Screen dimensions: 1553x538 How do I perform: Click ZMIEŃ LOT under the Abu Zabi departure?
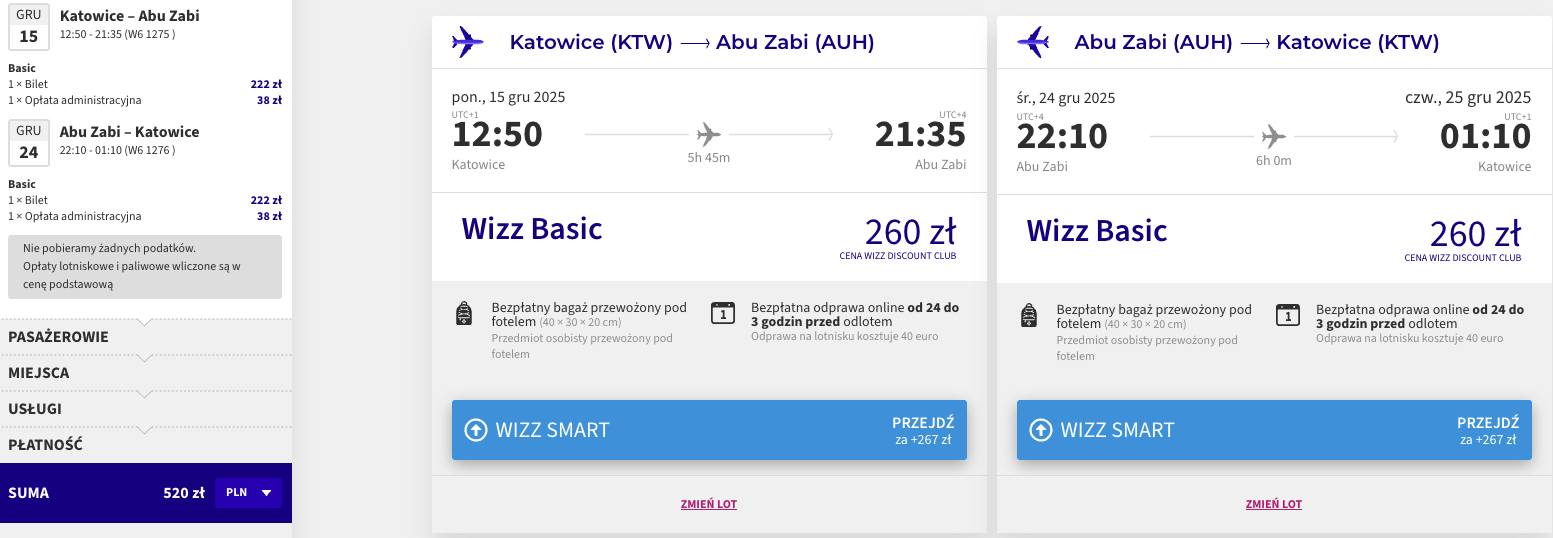tap(1274, 504)
